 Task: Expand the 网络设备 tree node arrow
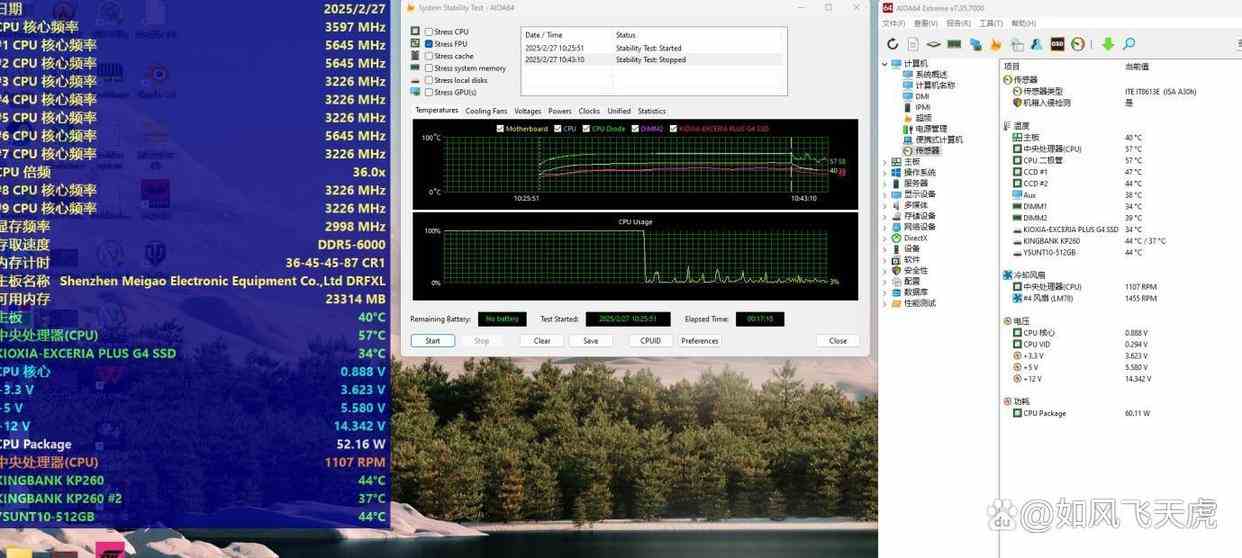(x=886, y=227)
